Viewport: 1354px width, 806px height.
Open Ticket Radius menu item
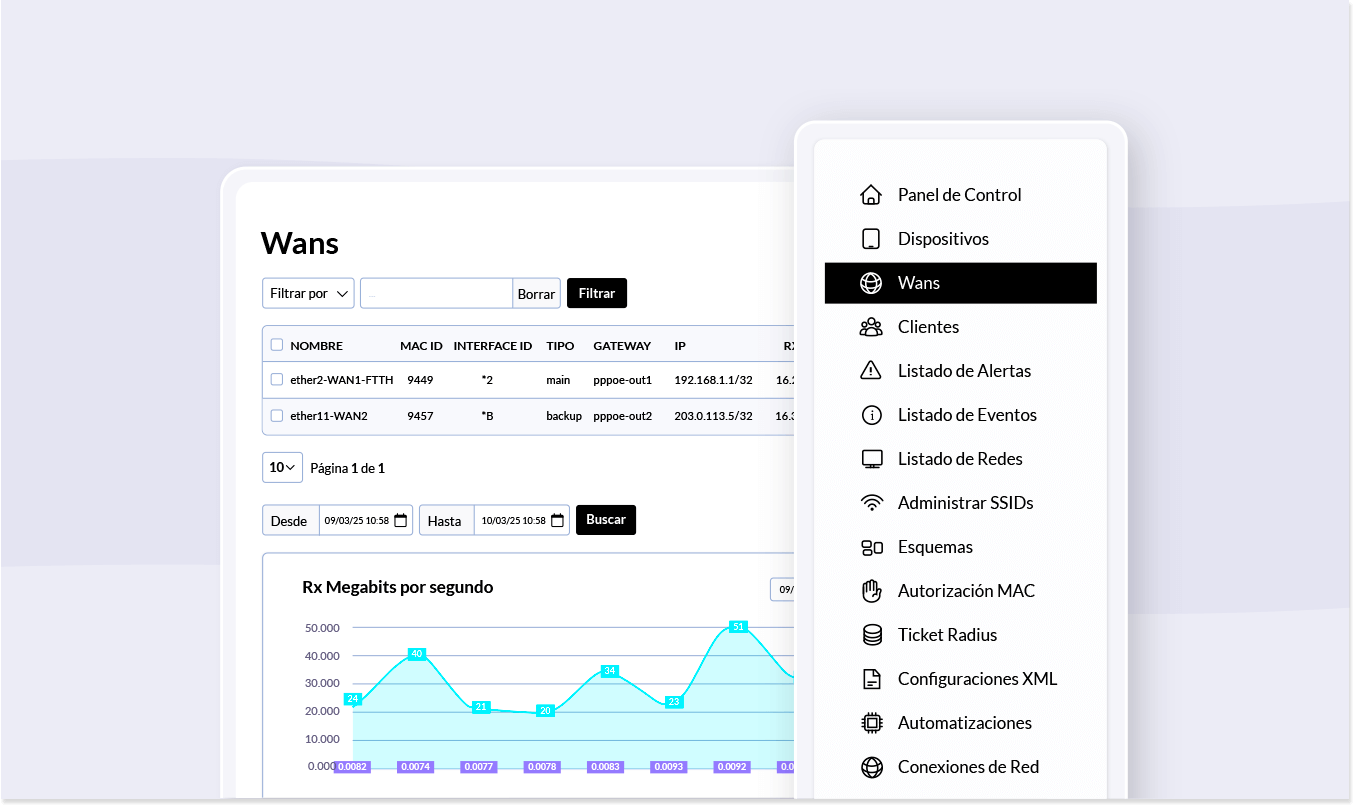point(960,635)
